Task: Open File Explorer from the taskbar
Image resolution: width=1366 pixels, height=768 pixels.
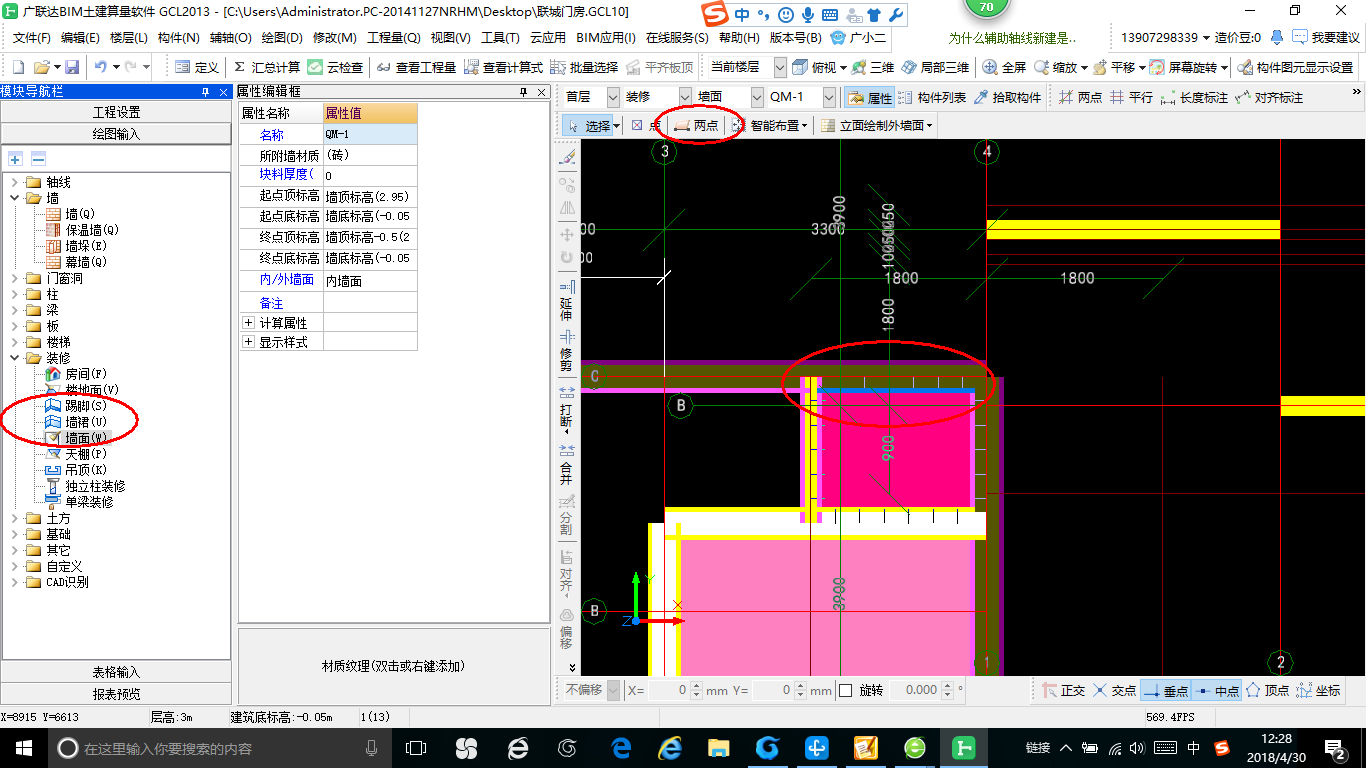Action: [718, 747]
